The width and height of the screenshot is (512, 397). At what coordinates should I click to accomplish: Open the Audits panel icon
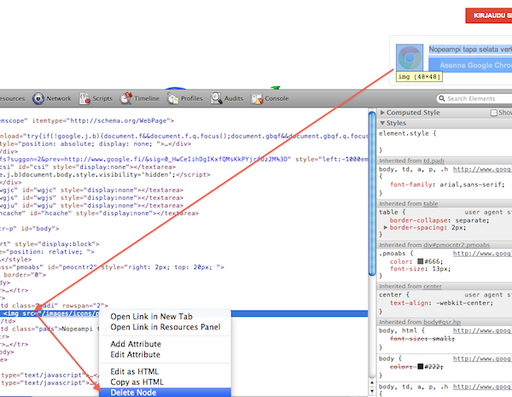tap(216, 99)
